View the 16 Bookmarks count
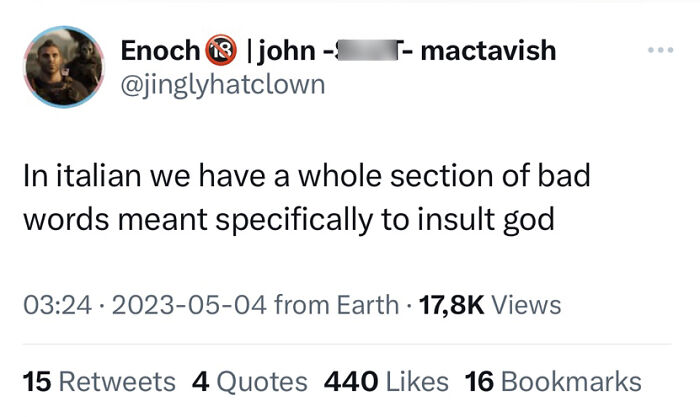 (x=553, y=381)
